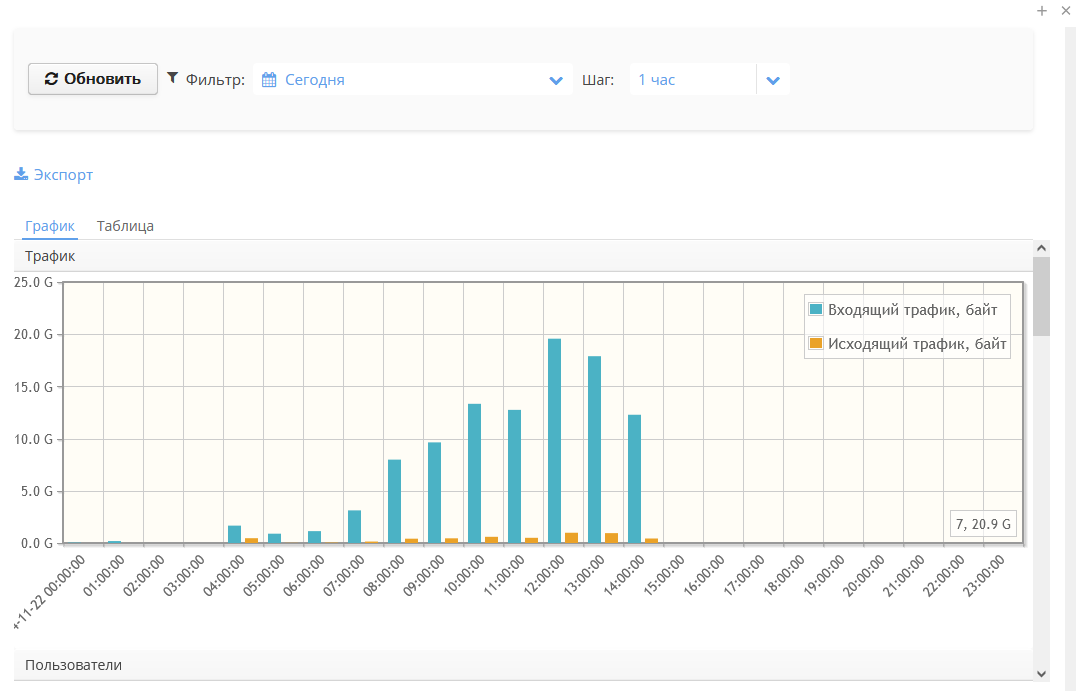Open the step dropdown arrow for 1 час
Image resolution: width=1076 pixels, height=691 pixels.
click(x=773, y=80)
